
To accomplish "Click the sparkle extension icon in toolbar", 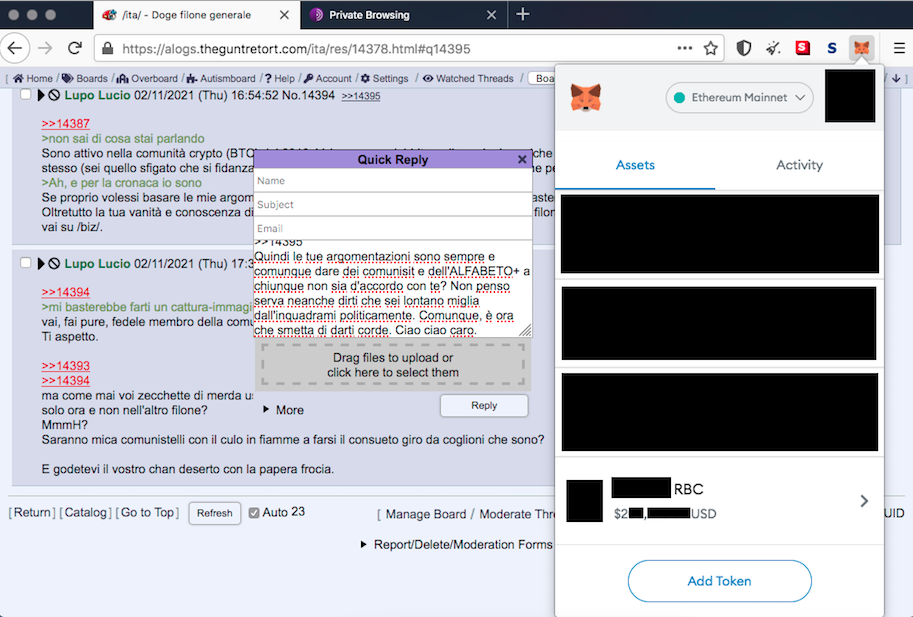I will tap(773, 48).
